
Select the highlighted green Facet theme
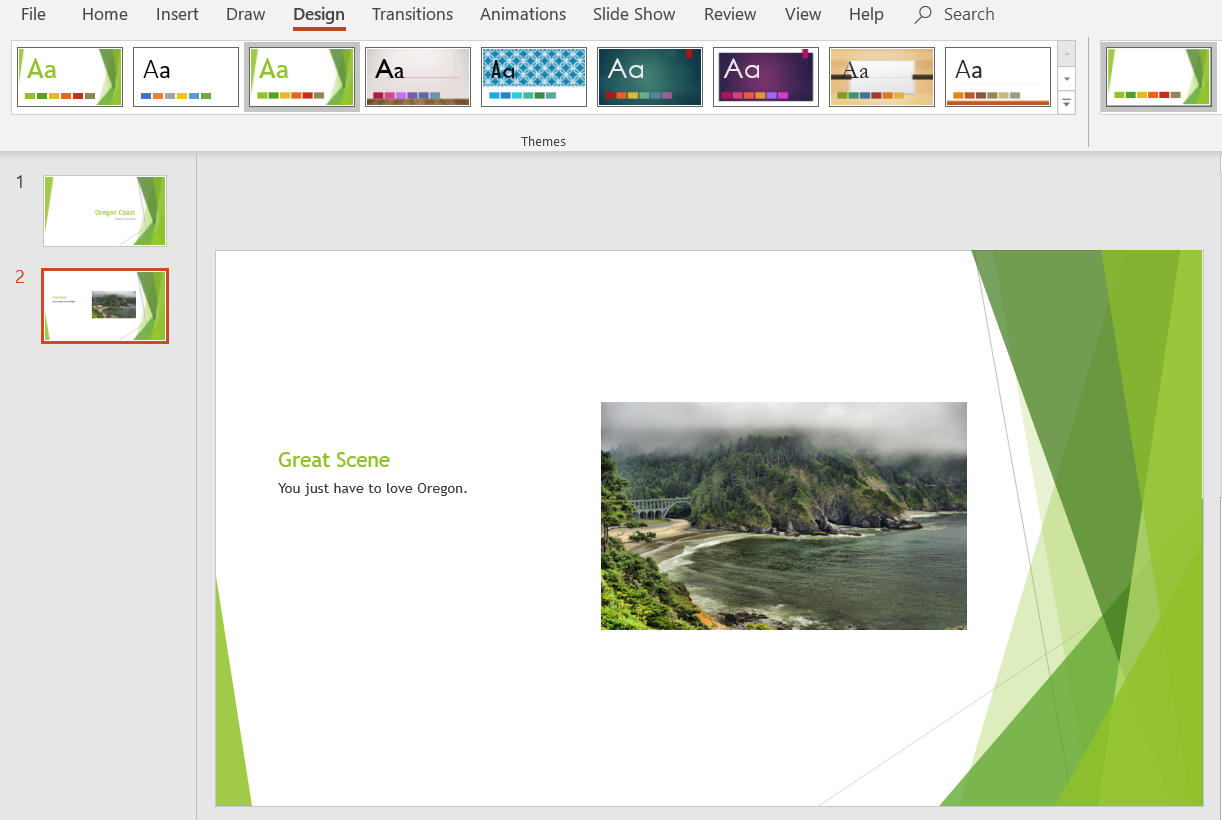(302, 76)
